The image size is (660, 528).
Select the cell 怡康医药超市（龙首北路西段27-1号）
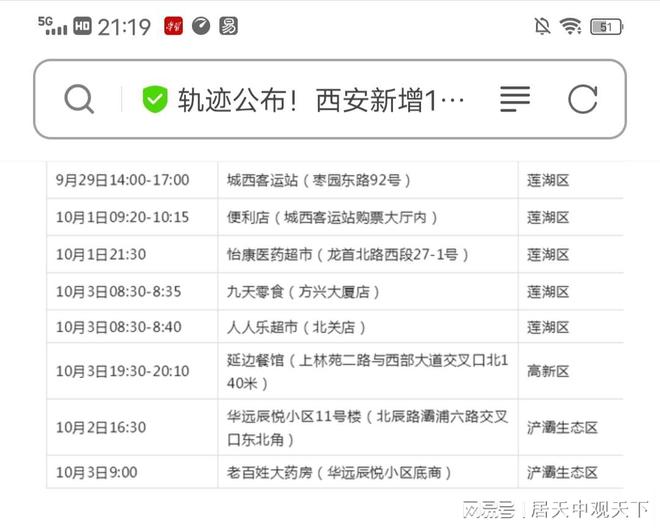[x=368, y=254]
